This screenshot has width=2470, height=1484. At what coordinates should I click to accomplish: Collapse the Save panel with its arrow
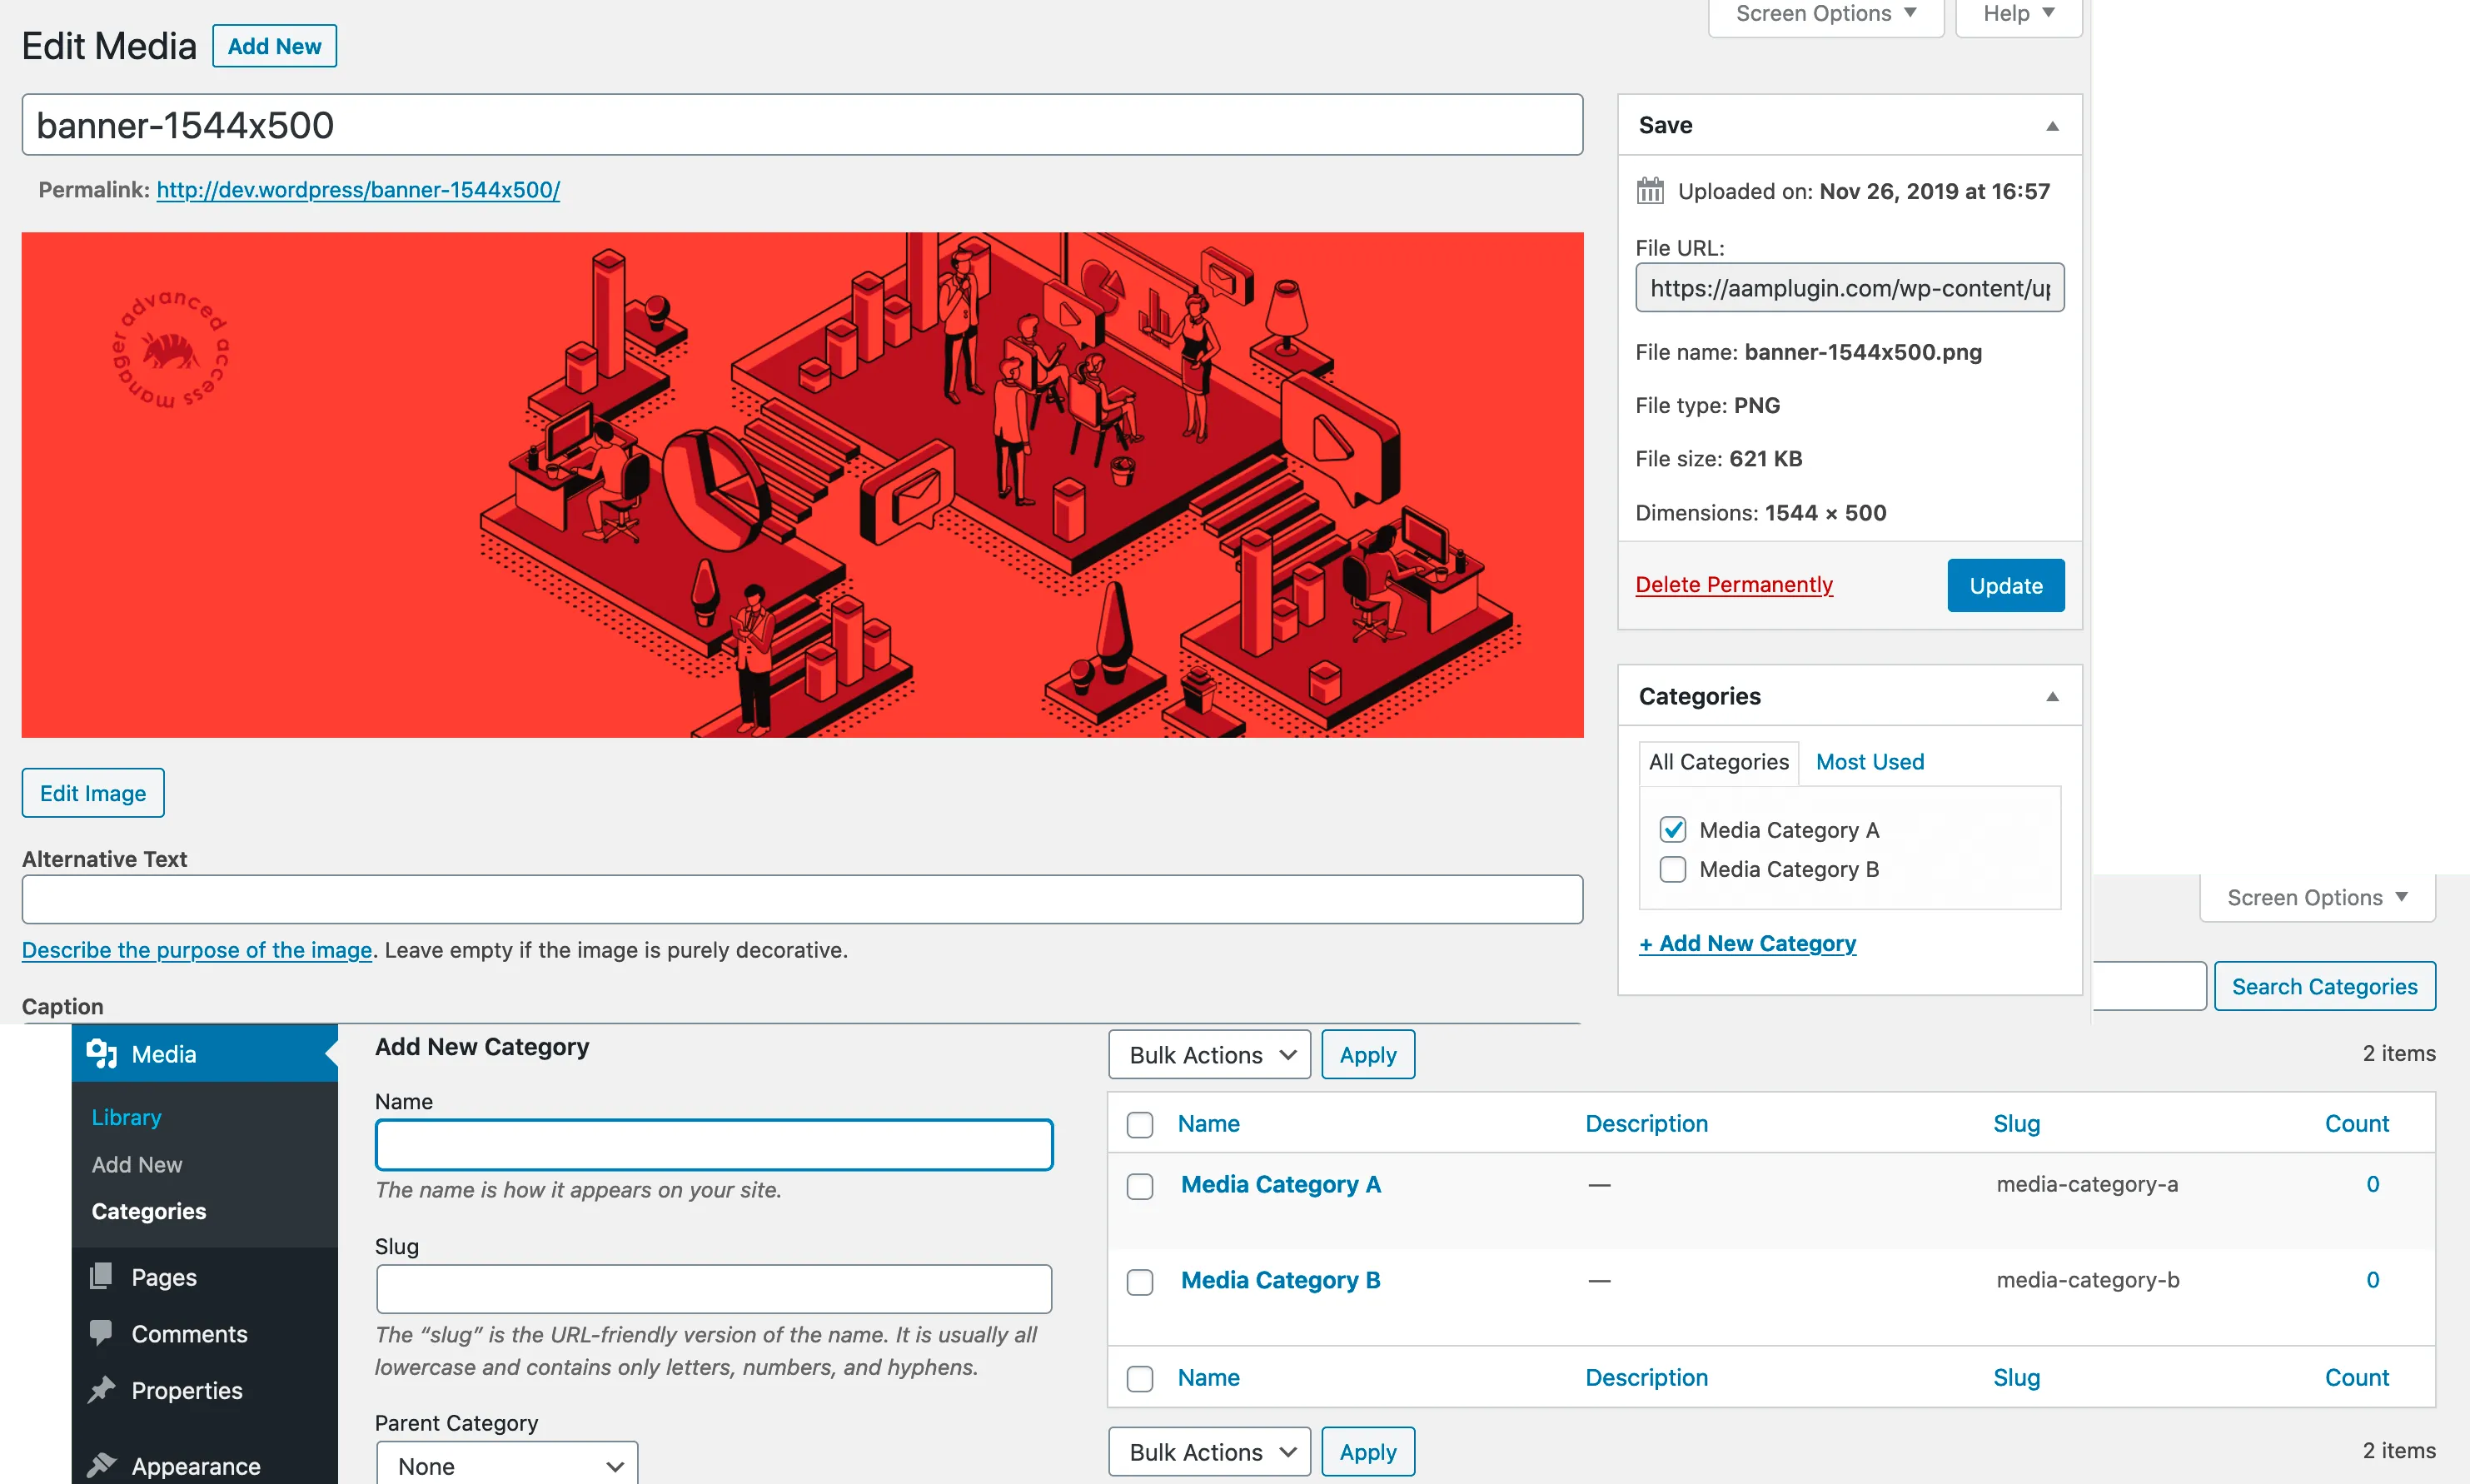click(x=2052, y=126)
